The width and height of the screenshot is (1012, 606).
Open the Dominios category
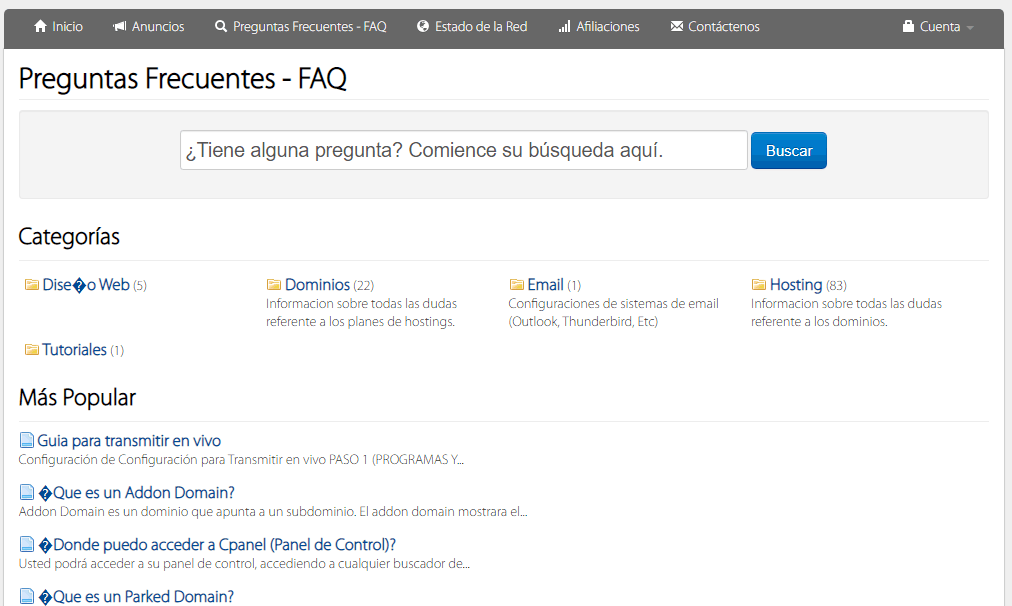(x=317, y=285)
